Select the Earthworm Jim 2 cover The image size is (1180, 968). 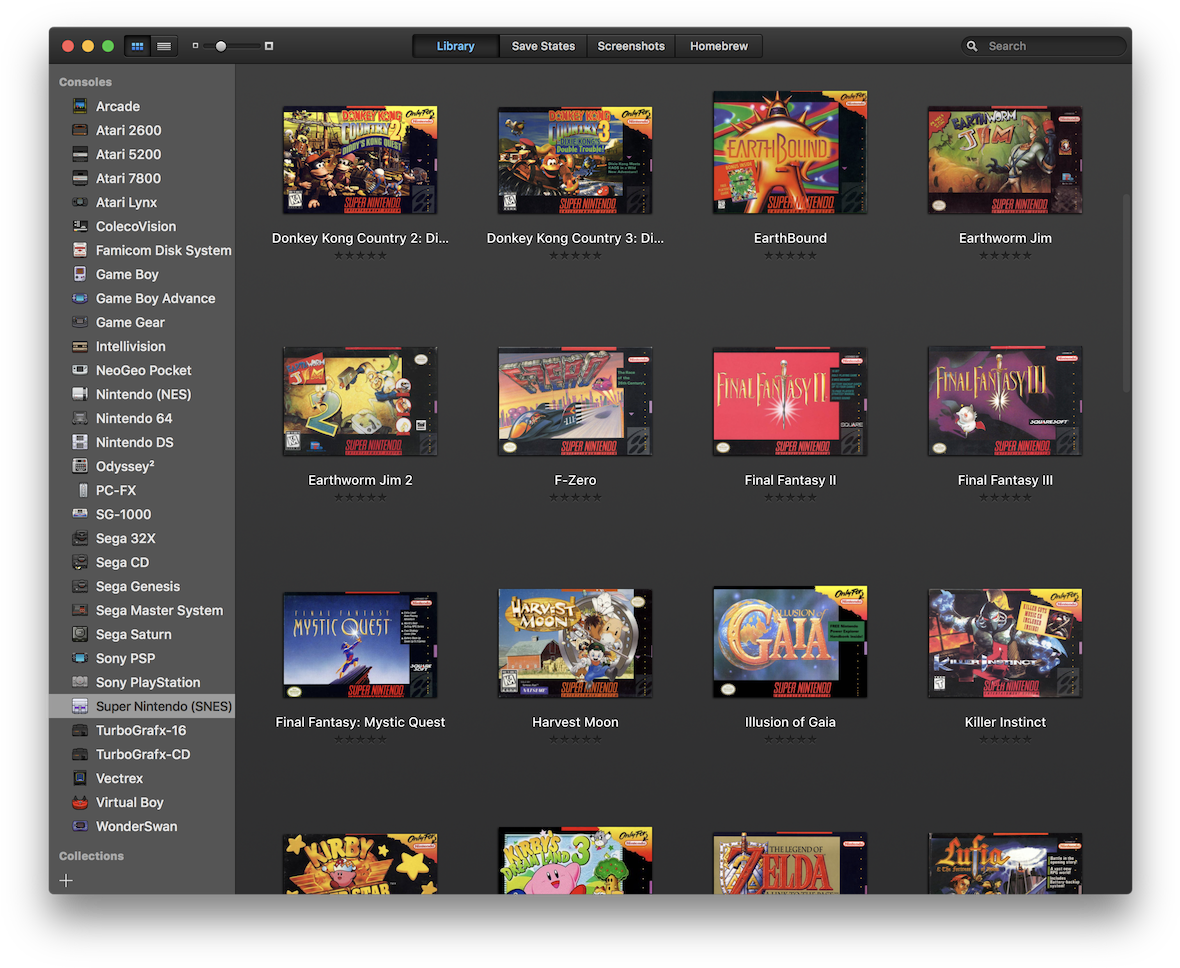[360, 401]
